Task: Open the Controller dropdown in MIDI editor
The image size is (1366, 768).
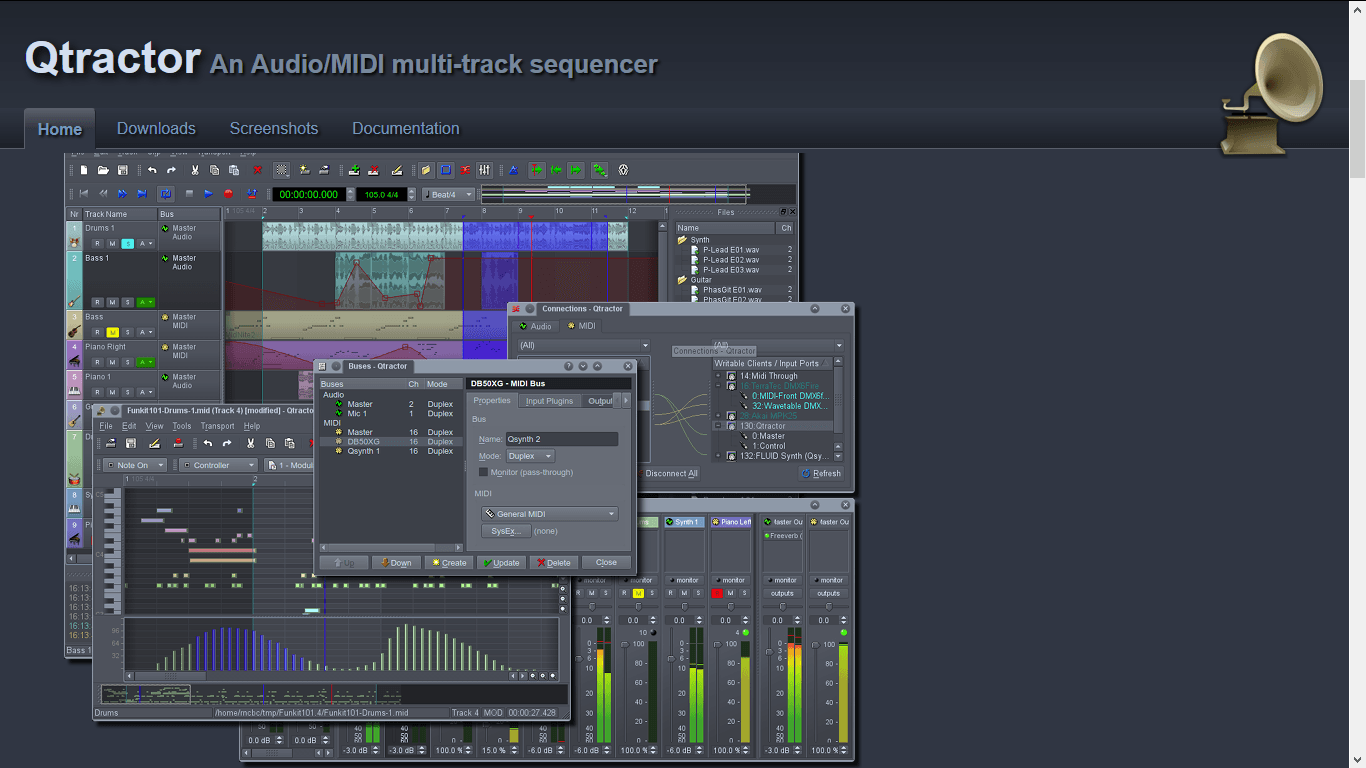Action: point(218,465)
